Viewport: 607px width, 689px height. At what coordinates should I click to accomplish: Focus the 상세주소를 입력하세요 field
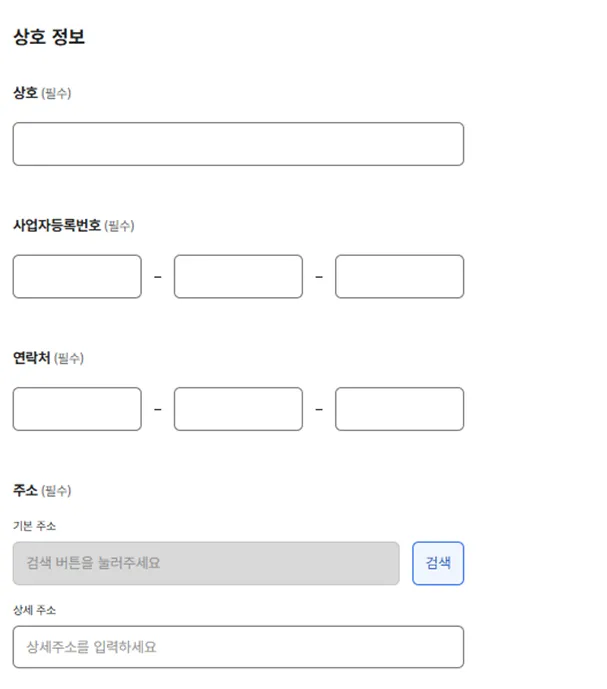238,647
